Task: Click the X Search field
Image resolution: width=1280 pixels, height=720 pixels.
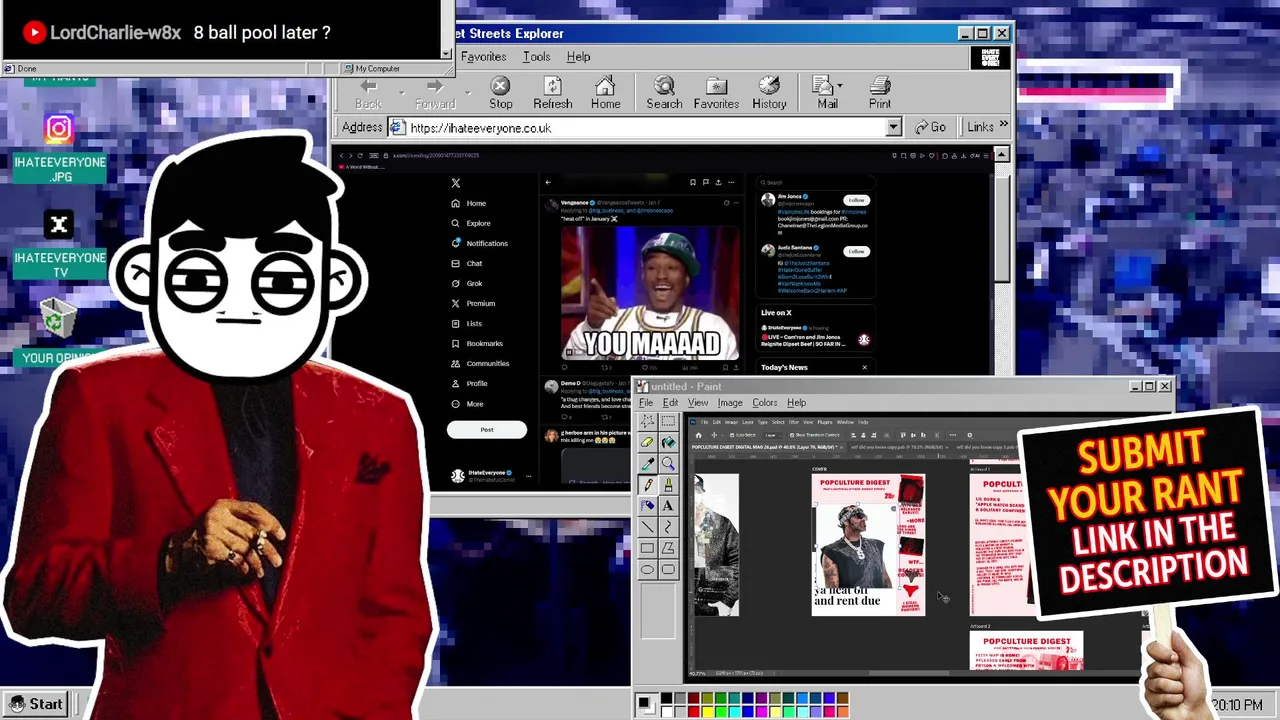Action: [815, 182]
